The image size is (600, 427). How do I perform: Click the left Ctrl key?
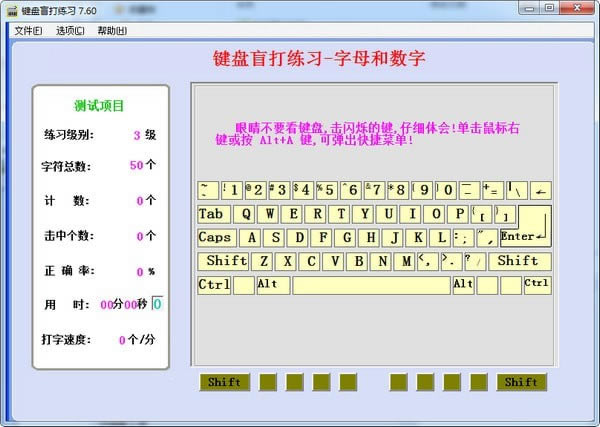click(213, 285)
